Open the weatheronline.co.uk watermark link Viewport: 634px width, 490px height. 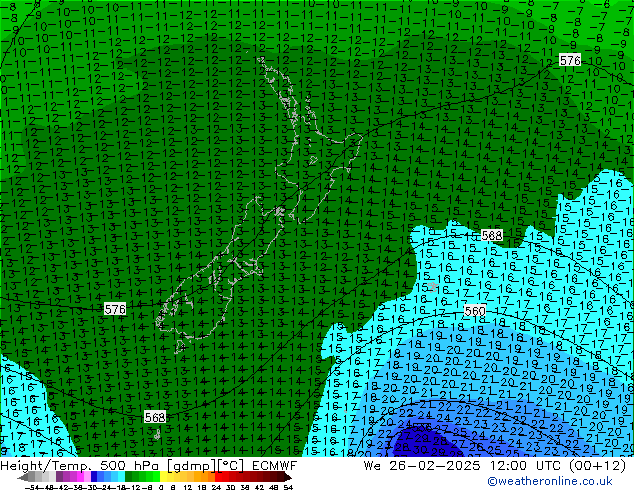[559, 481]
